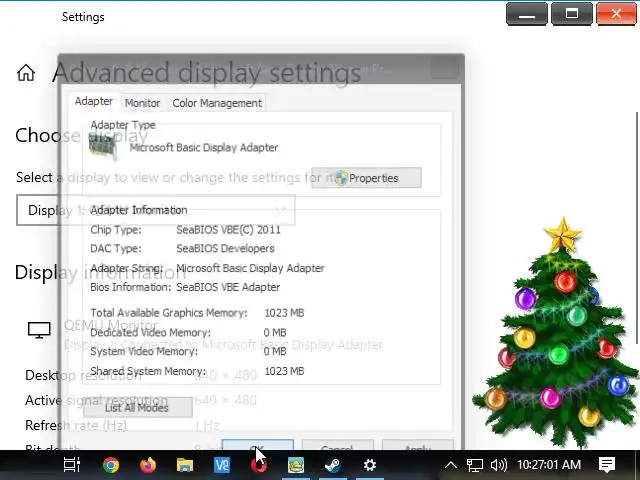Click the Advanced display settings heading
This screenshot has width=640, height=480.
click(x=207, y=73)
